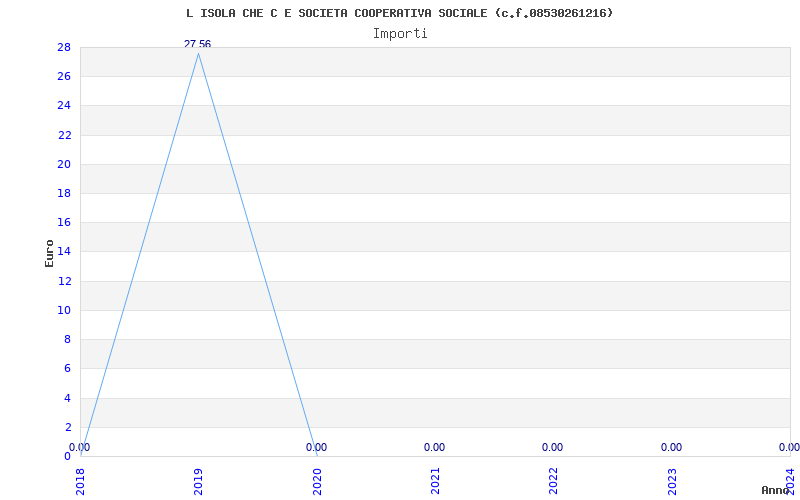This screenshot has width=800, height=500.
Task: Click the 12 tick on the Euro axis
Action: [64, 281]
